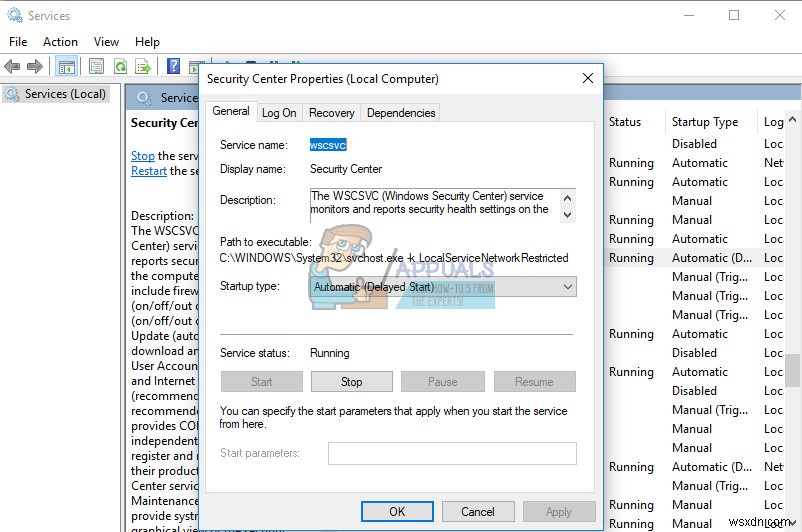The height and width of the screenshot is (532, 802).
Task: Click the services list vertical scrollbar thumb
Action: [792, 370]
